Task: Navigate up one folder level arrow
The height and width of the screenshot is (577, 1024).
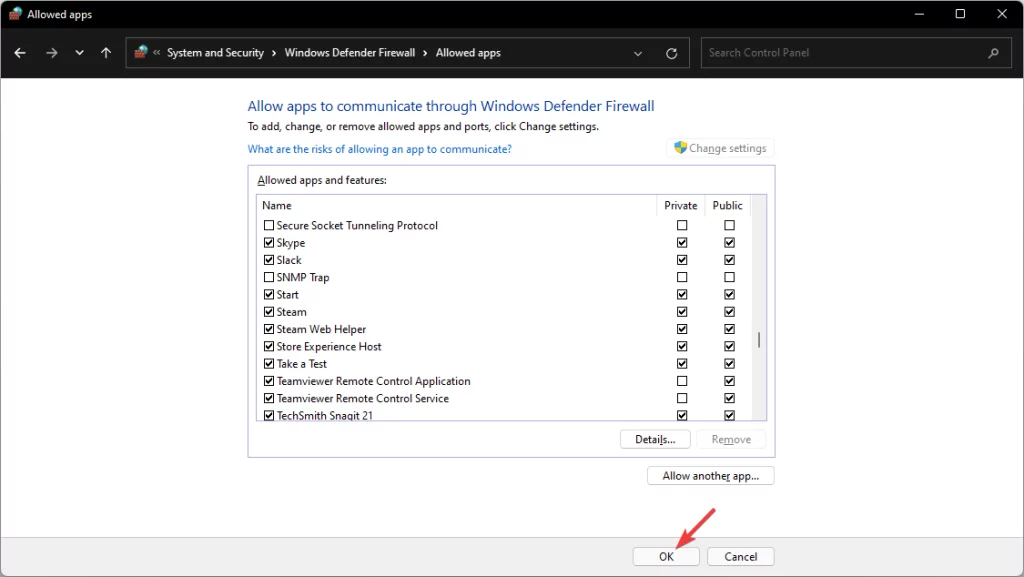Action: (105, 52)
